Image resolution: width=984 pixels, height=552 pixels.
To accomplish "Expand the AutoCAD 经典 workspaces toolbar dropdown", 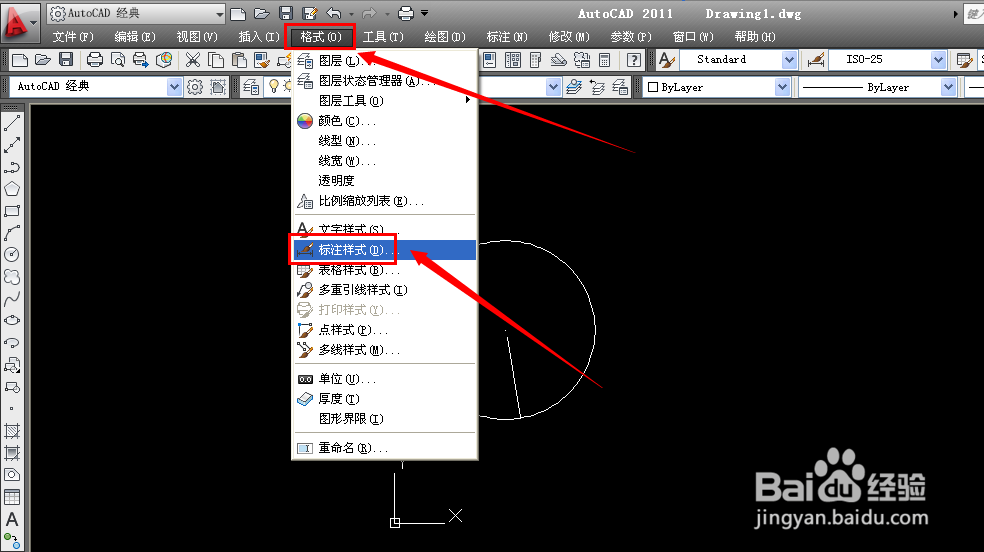I will pos(174,87).
